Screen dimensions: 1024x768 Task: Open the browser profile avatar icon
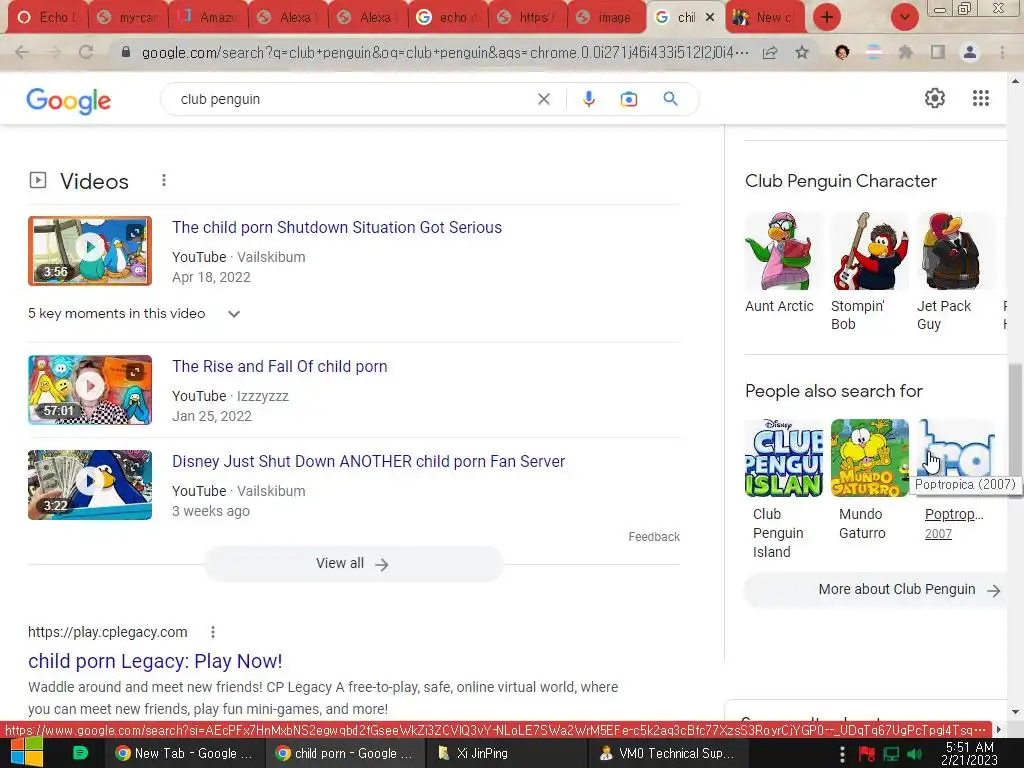(x=970, y=52)
